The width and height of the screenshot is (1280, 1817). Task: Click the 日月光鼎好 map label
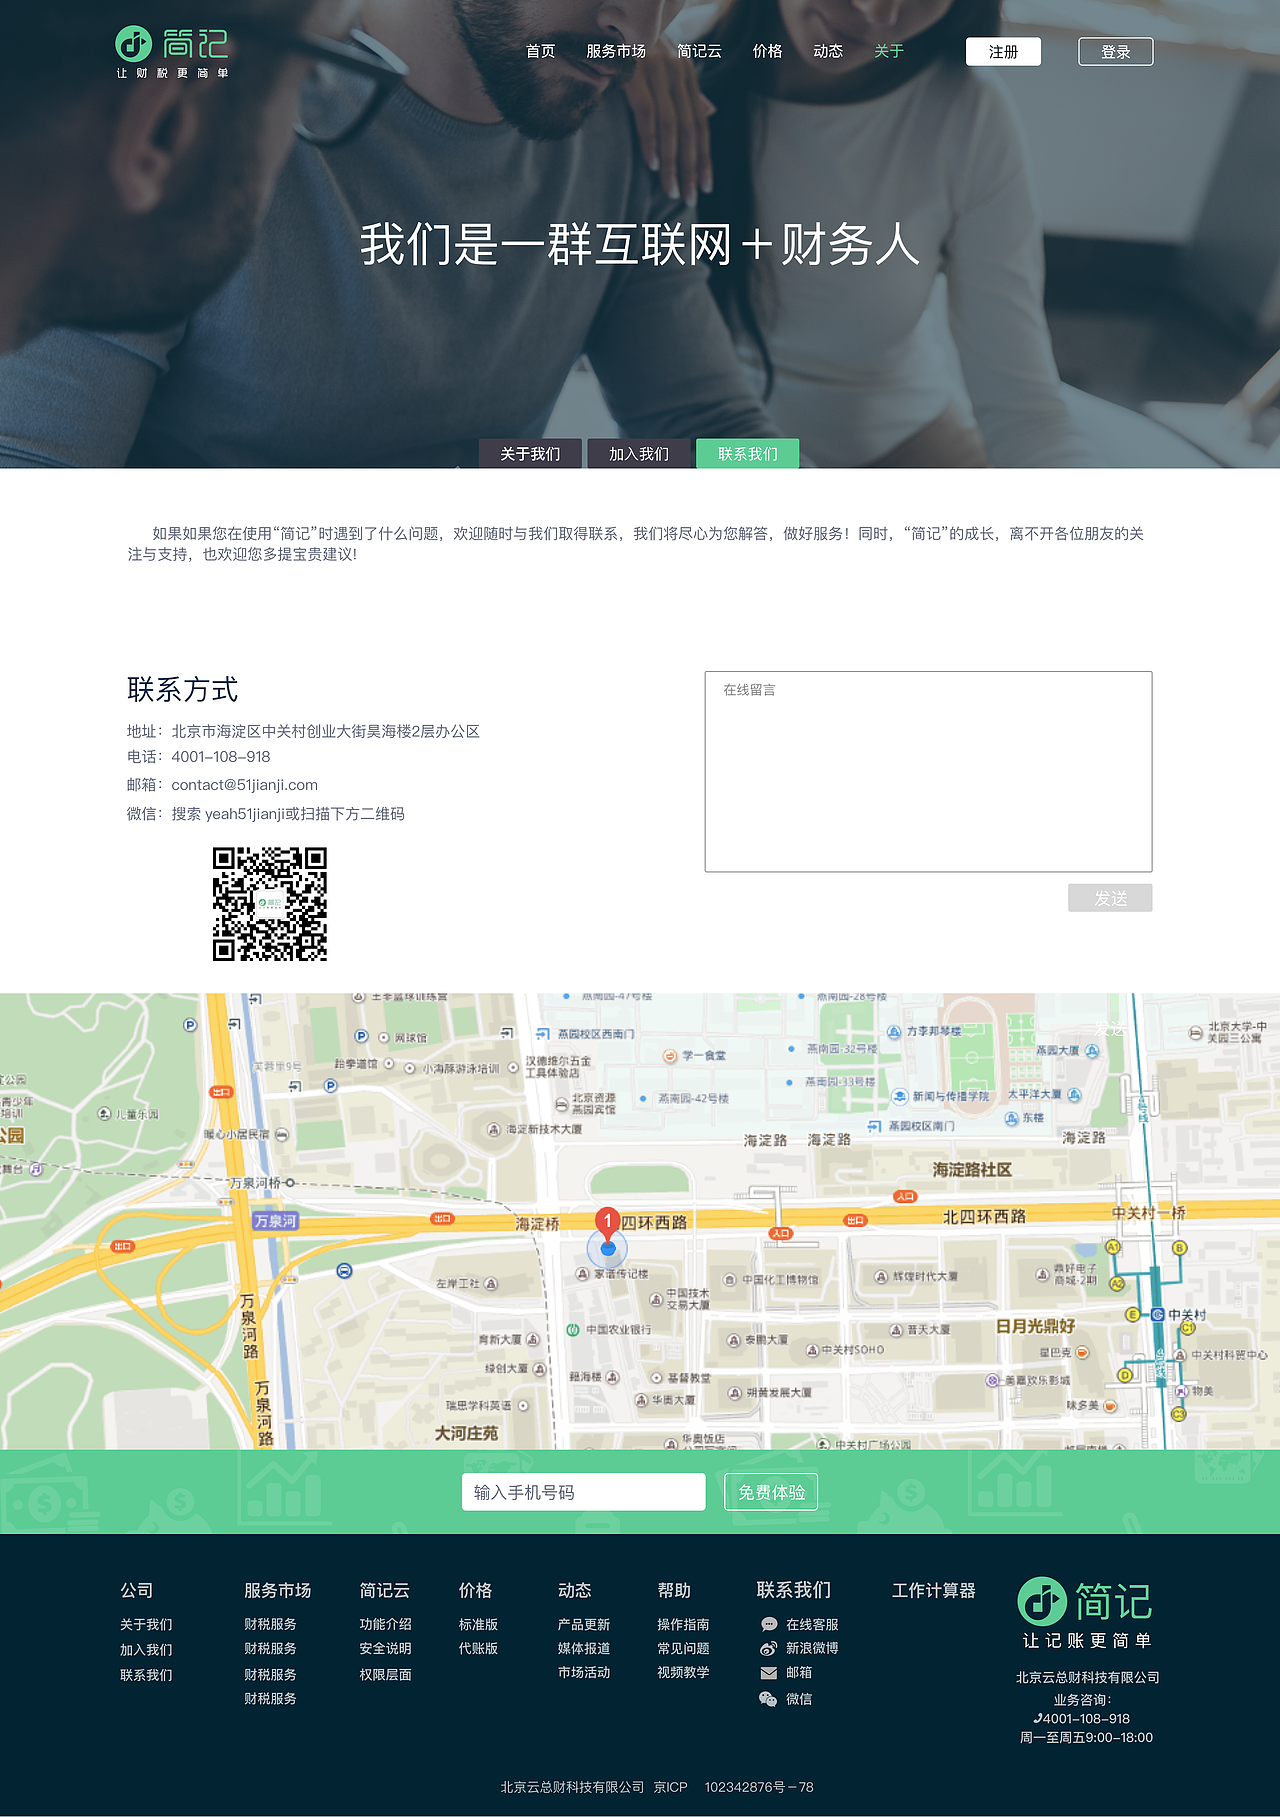1035,1326
